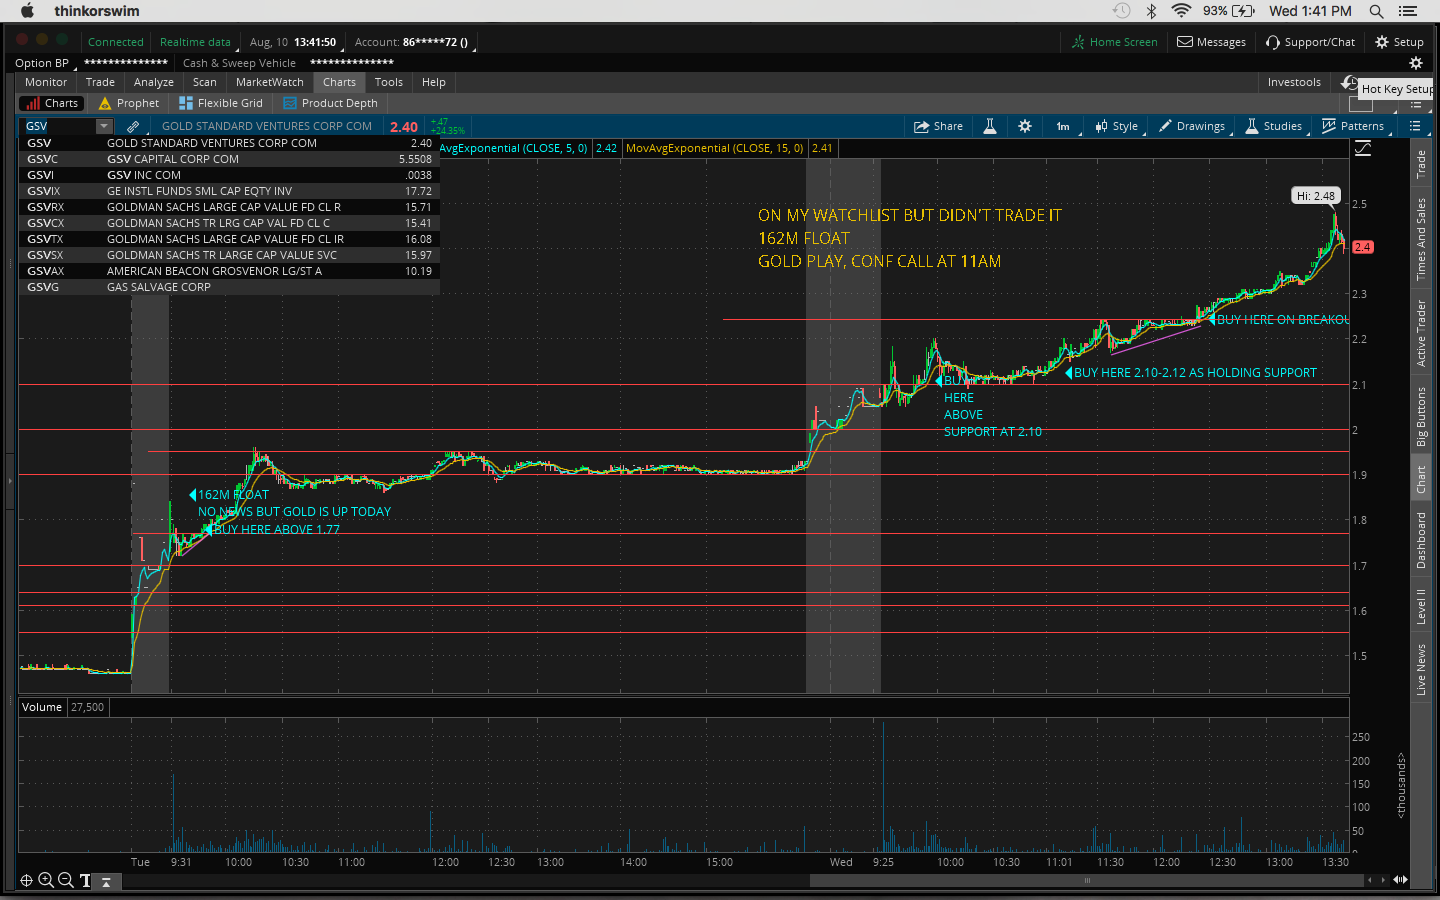
Task: Open the thinkLog flask icon beside Share
Action: click(990, 127)
